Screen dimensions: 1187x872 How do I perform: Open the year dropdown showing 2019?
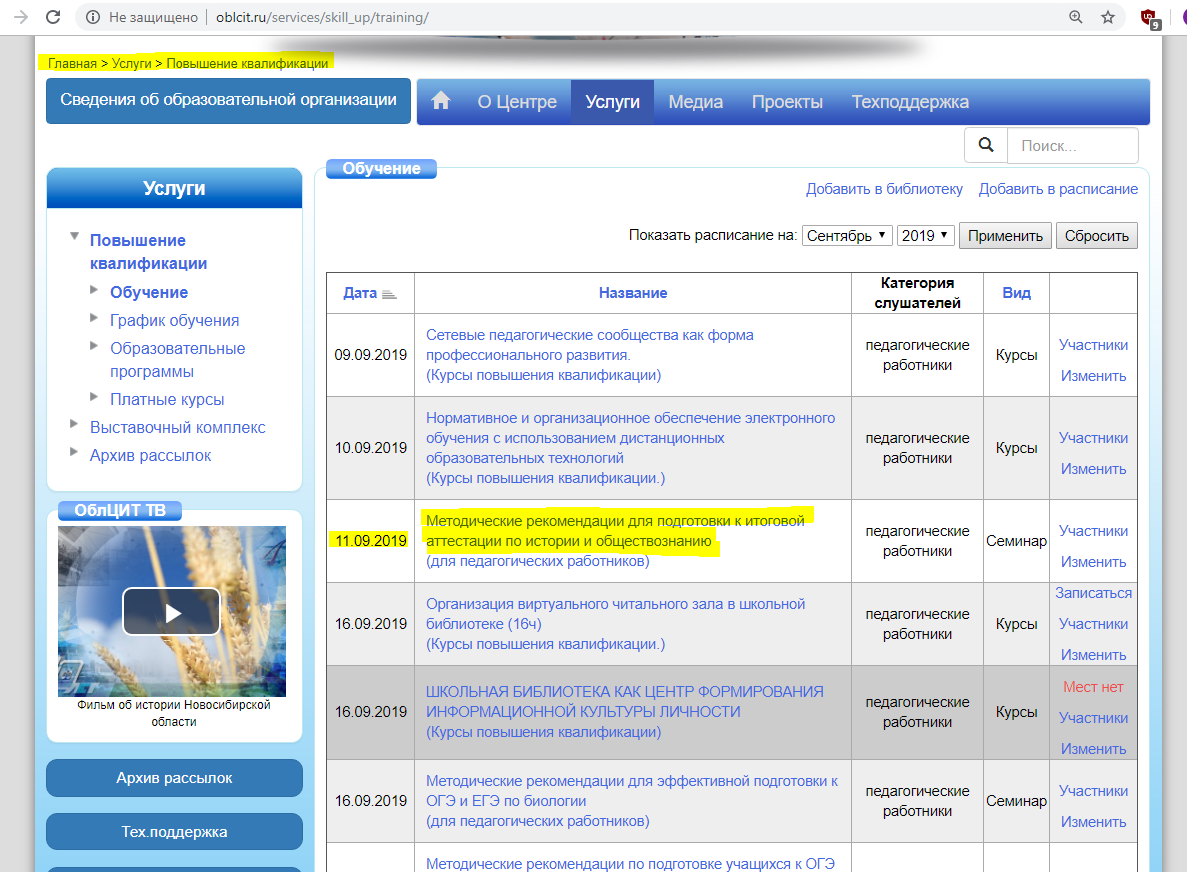925,236
